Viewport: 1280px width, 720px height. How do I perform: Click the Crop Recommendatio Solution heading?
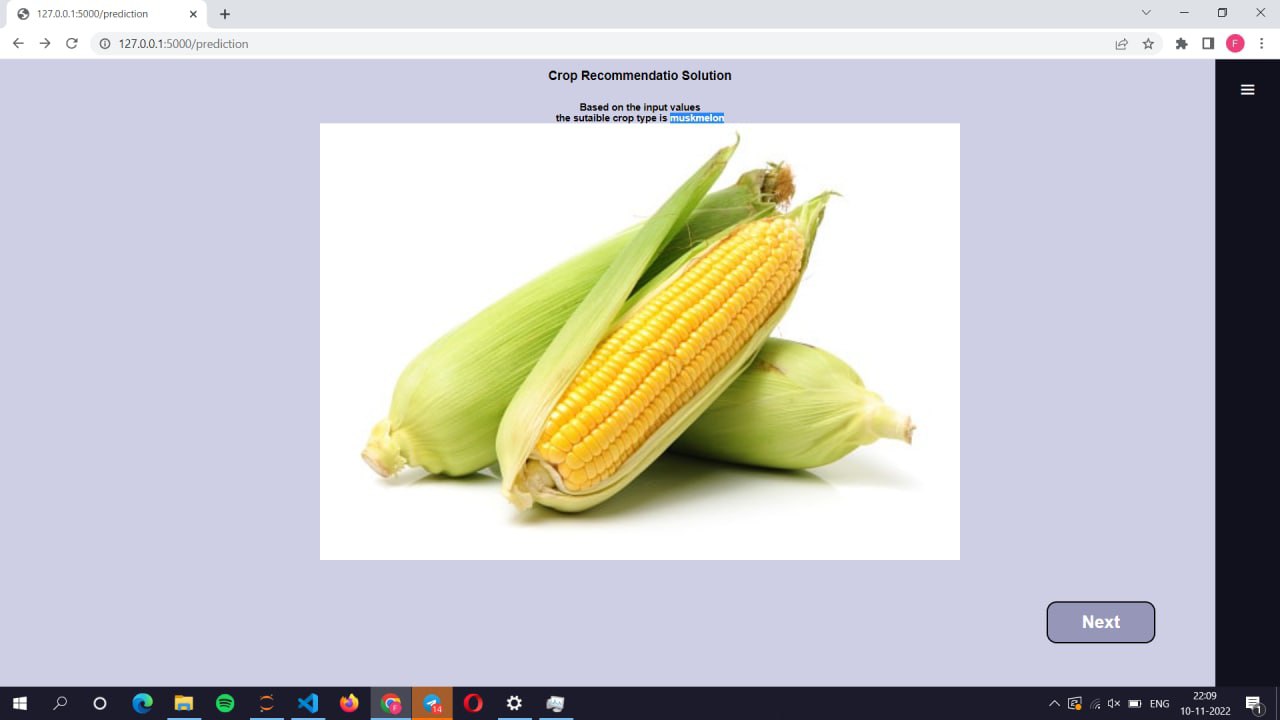point(640,76)
